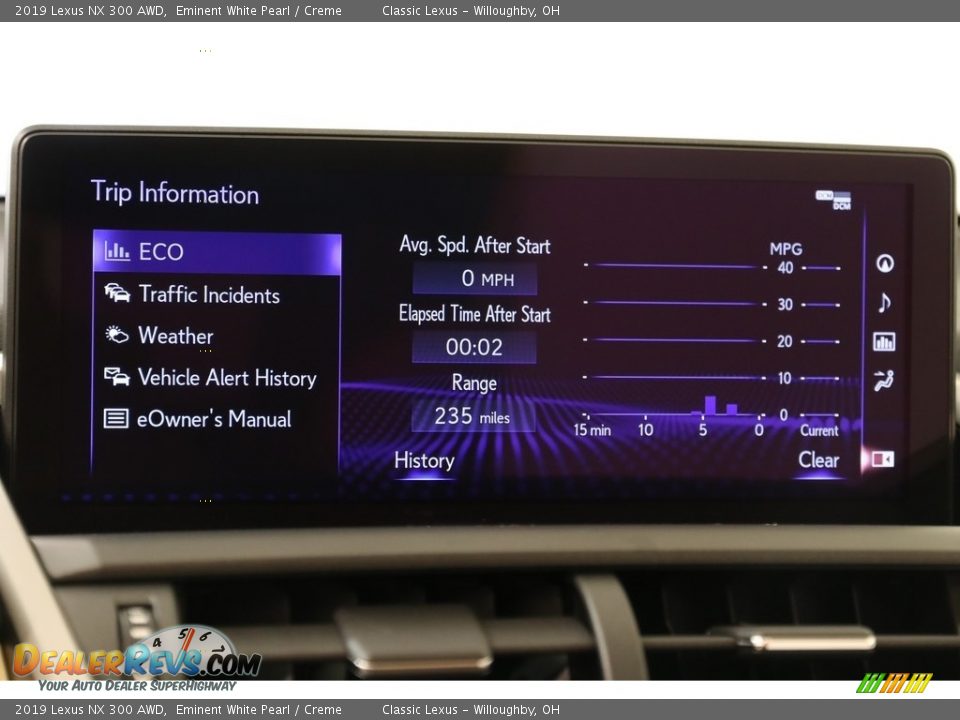The width and height of the screenshot is (960, 720).
Task: Tap the Avg. Spd. After Start label
Action: tap(474, 246)
